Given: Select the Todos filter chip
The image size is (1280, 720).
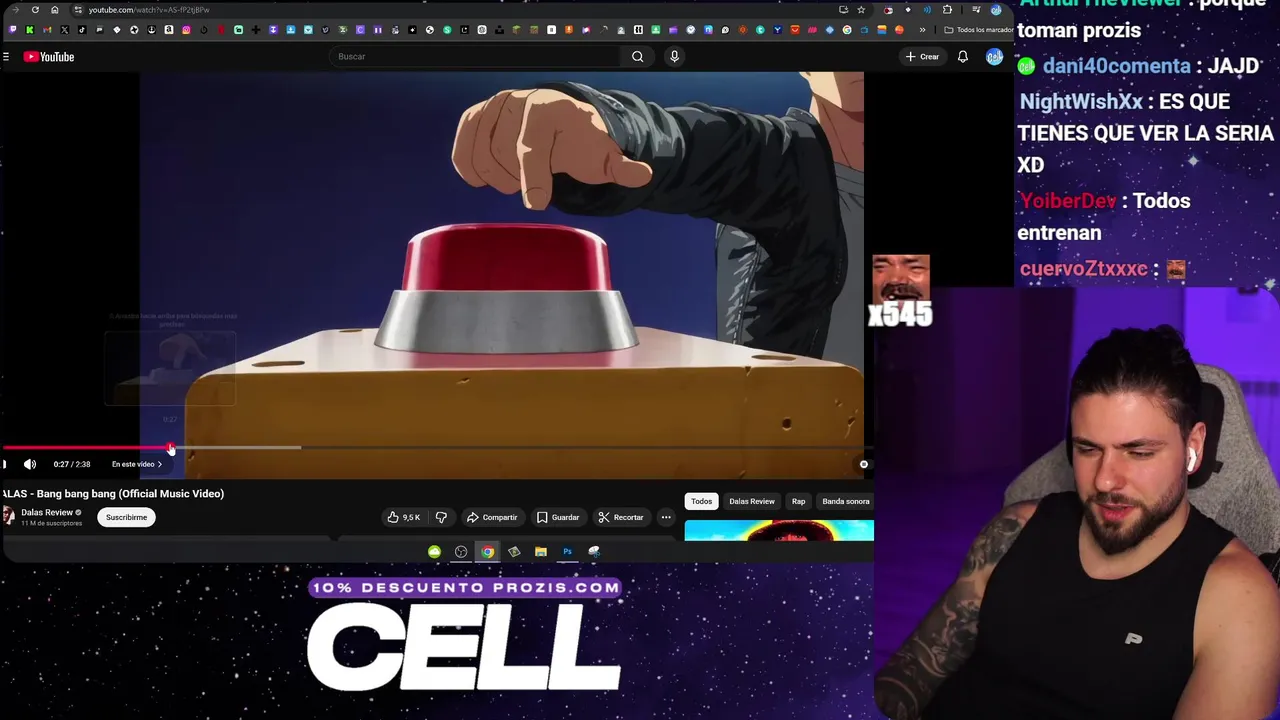Looking at the screenshot, I should [701, 501].
